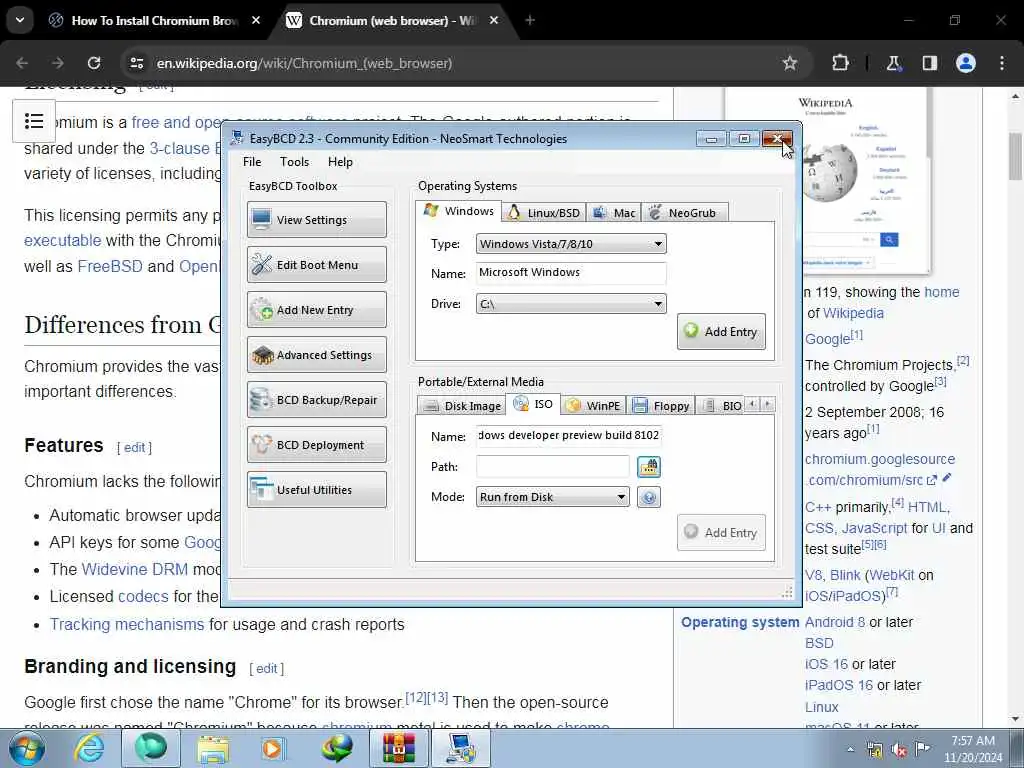Open Chrome three-dot menu

coord(1002,63)
